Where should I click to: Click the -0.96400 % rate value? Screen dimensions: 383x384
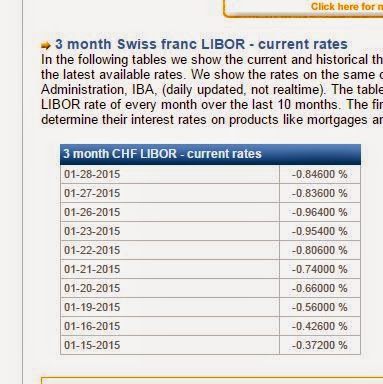pos(320,212)
